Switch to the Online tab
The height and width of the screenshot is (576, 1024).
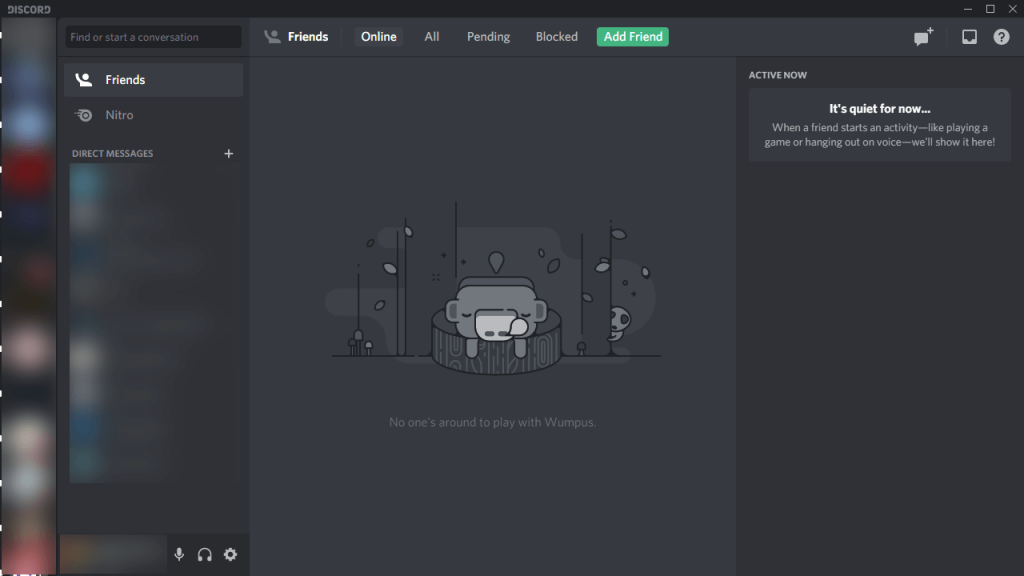point(379,37)
